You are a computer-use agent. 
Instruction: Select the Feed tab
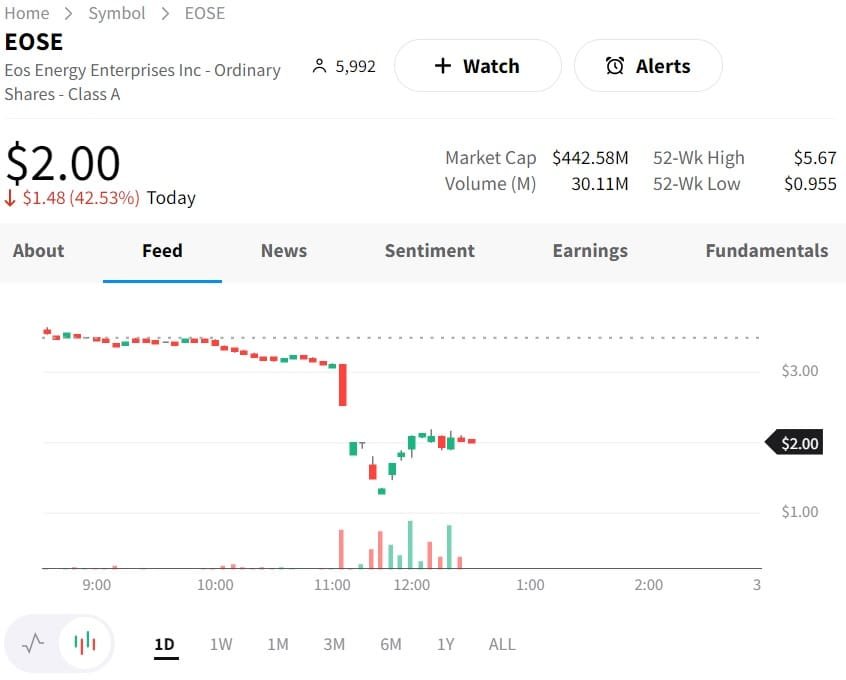(x=162, y=251)
